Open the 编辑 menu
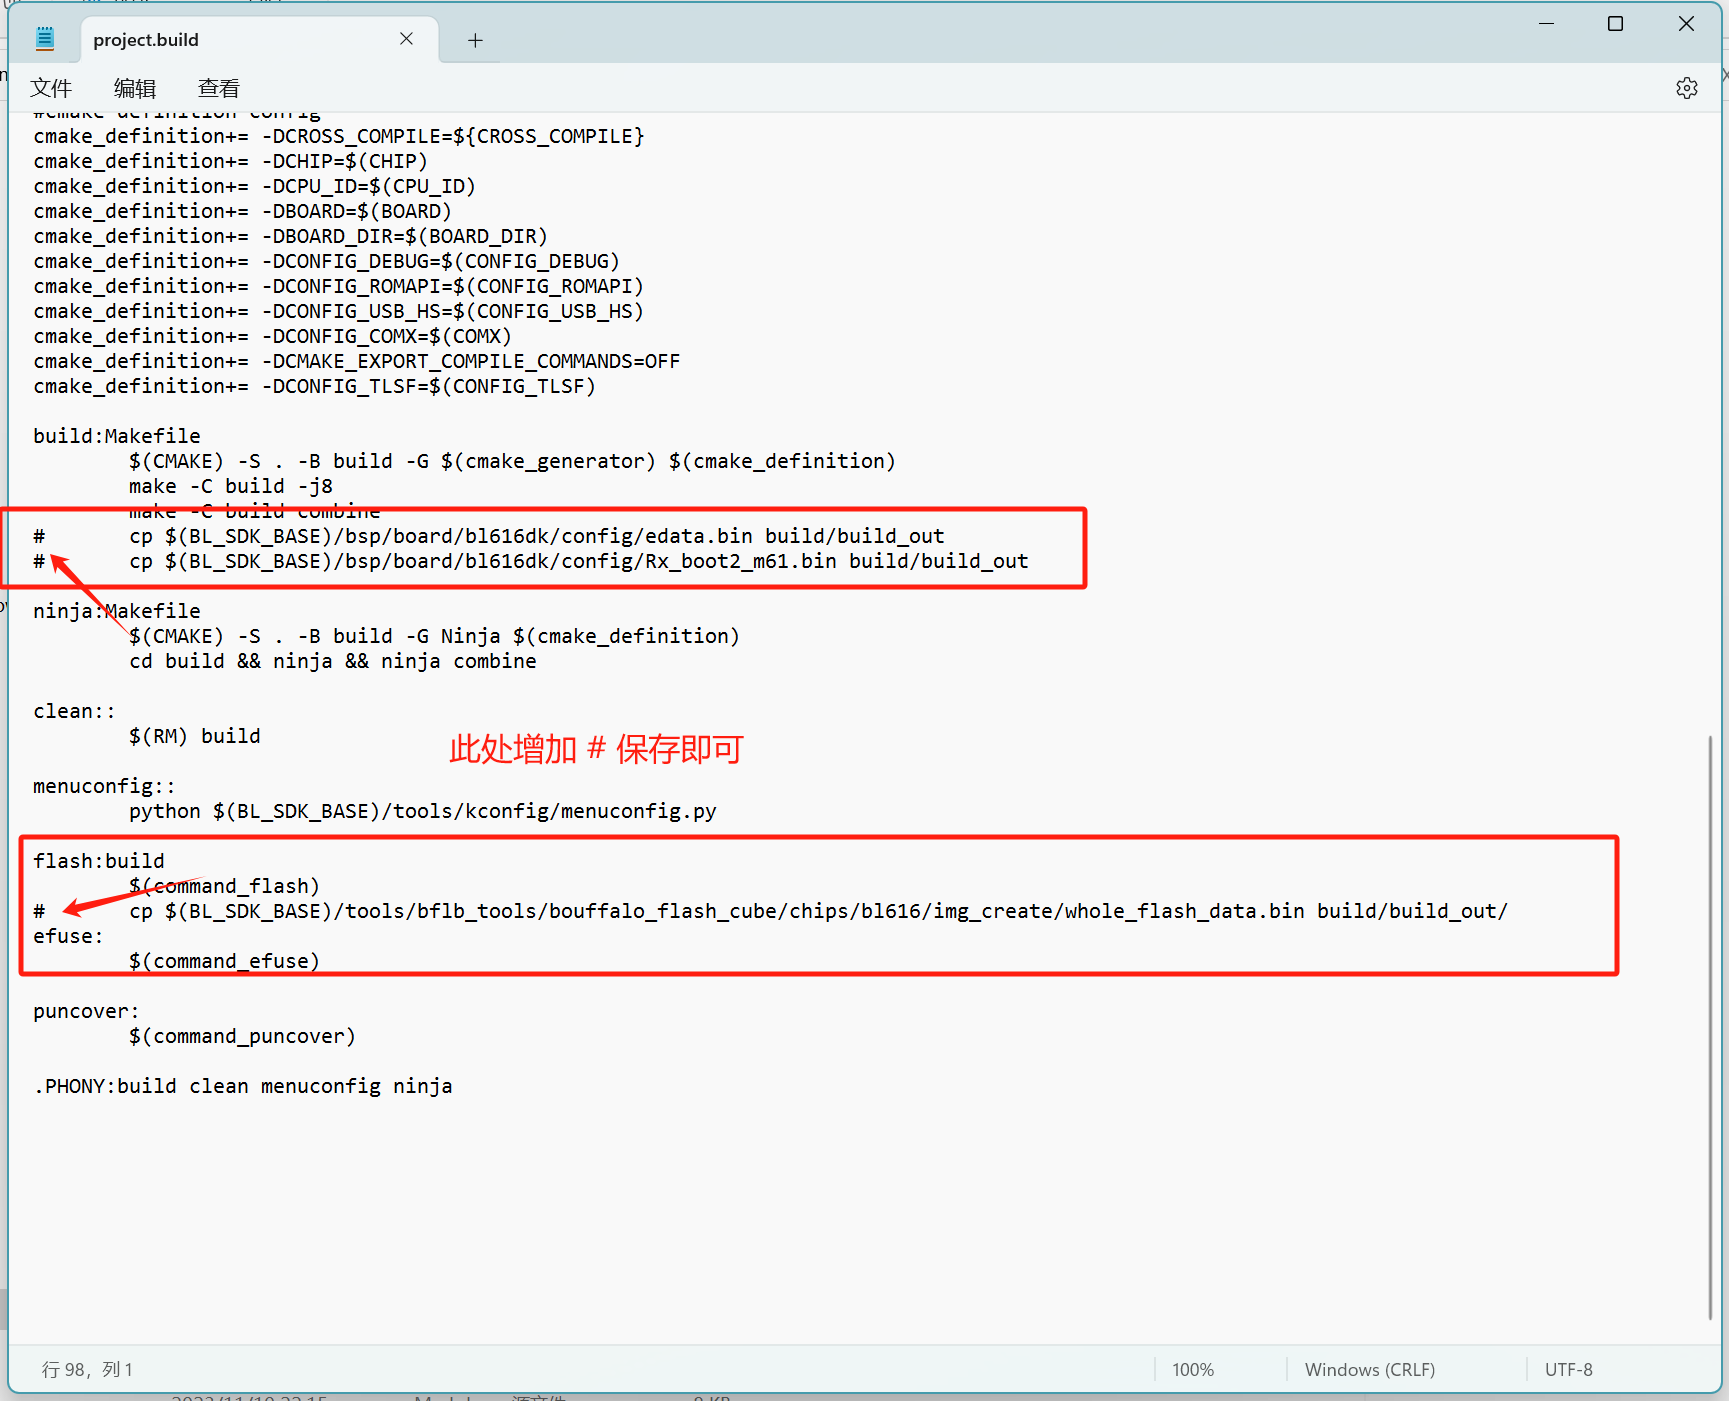1729x1401 pixels. [135, 88]
